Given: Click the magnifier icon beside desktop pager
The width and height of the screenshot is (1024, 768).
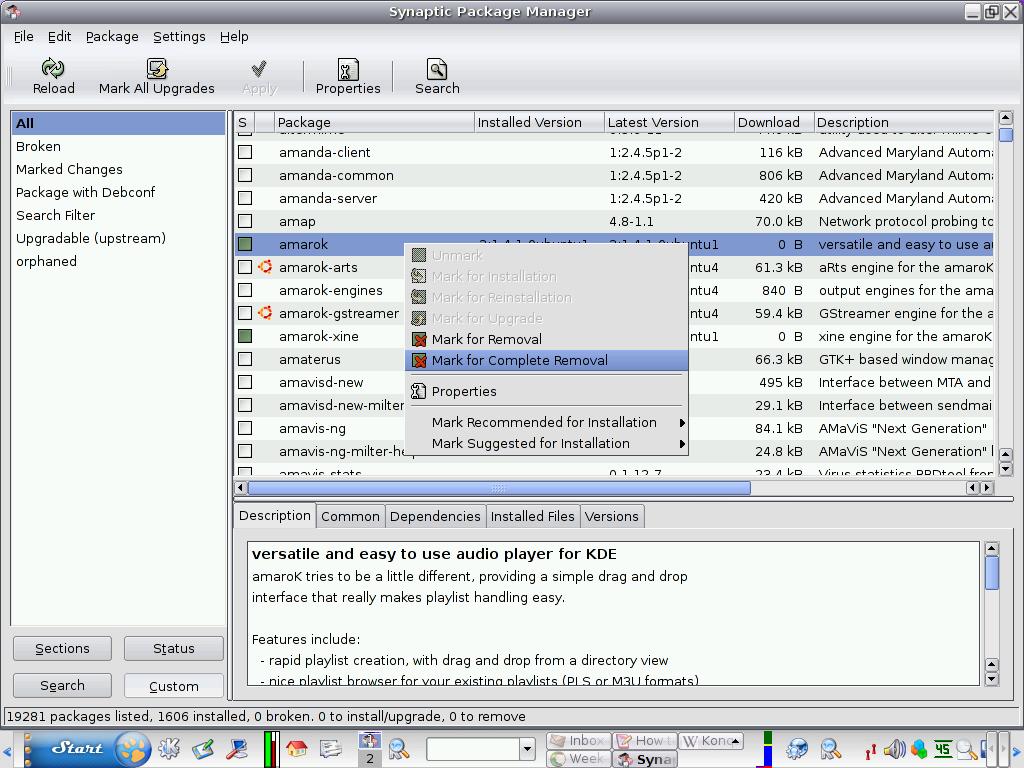Looking at the screenshot, I should click(398, 750).
